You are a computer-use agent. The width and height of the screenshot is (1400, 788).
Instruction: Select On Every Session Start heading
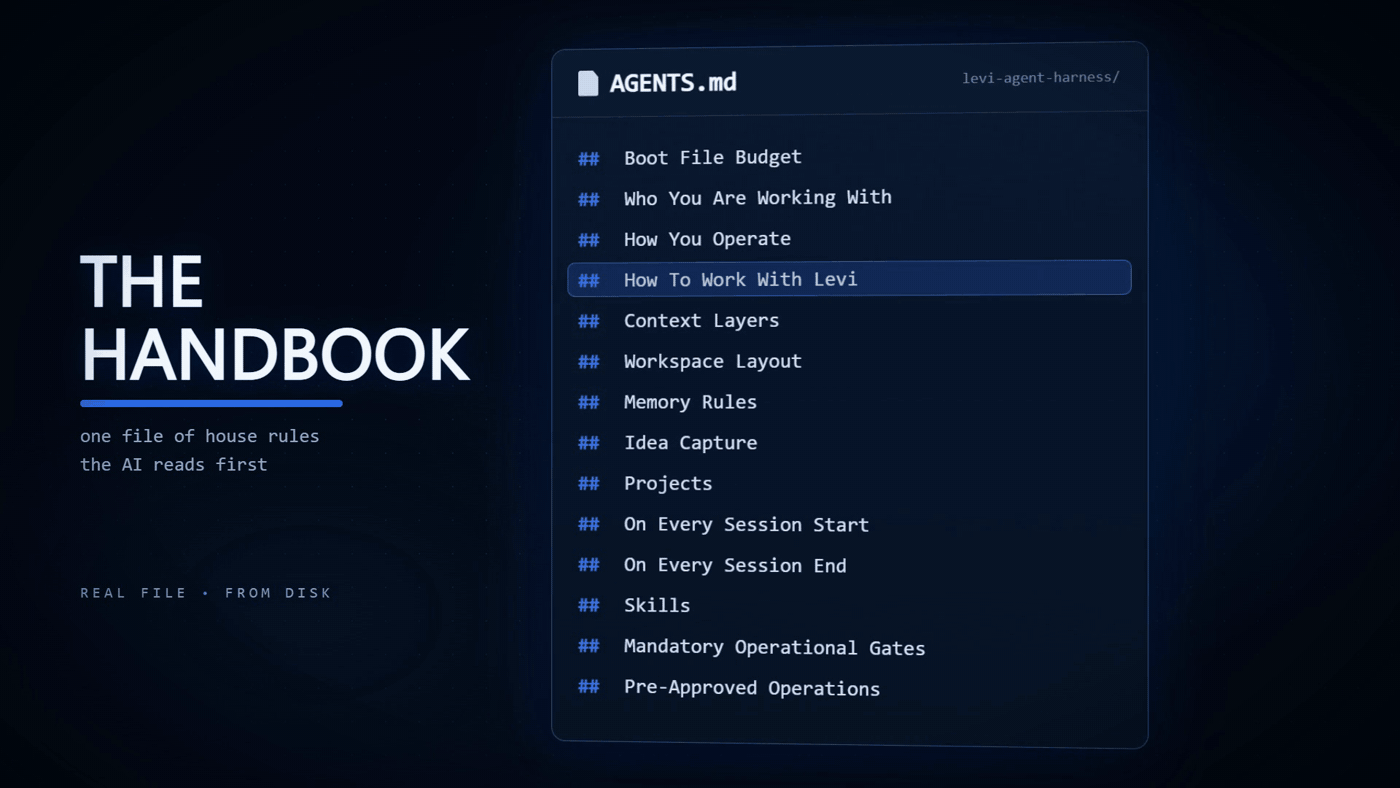[746, 525]
